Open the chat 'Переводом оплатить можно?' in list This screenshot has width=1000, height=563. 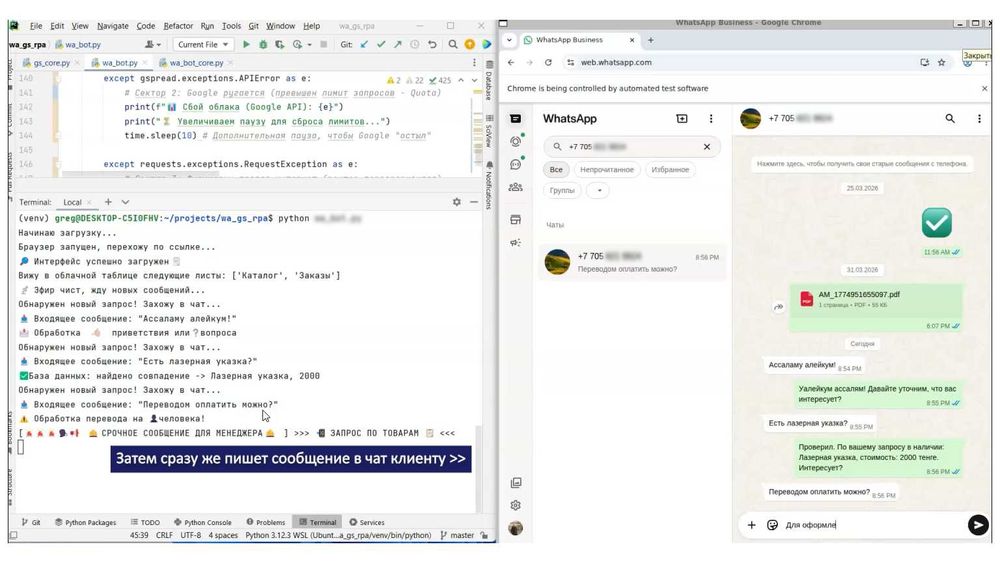click(x=632, y=262)
